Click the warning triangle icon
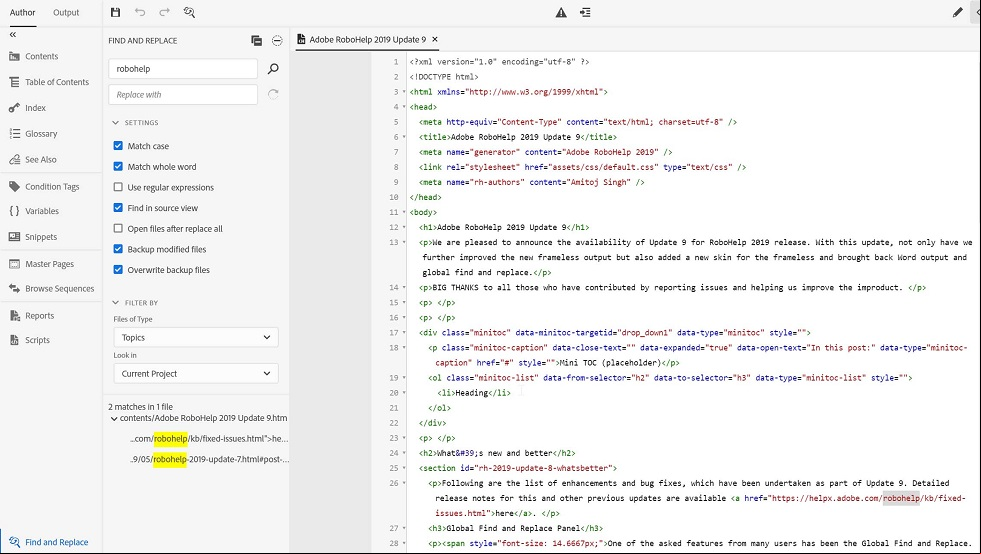 click(561, 13)
